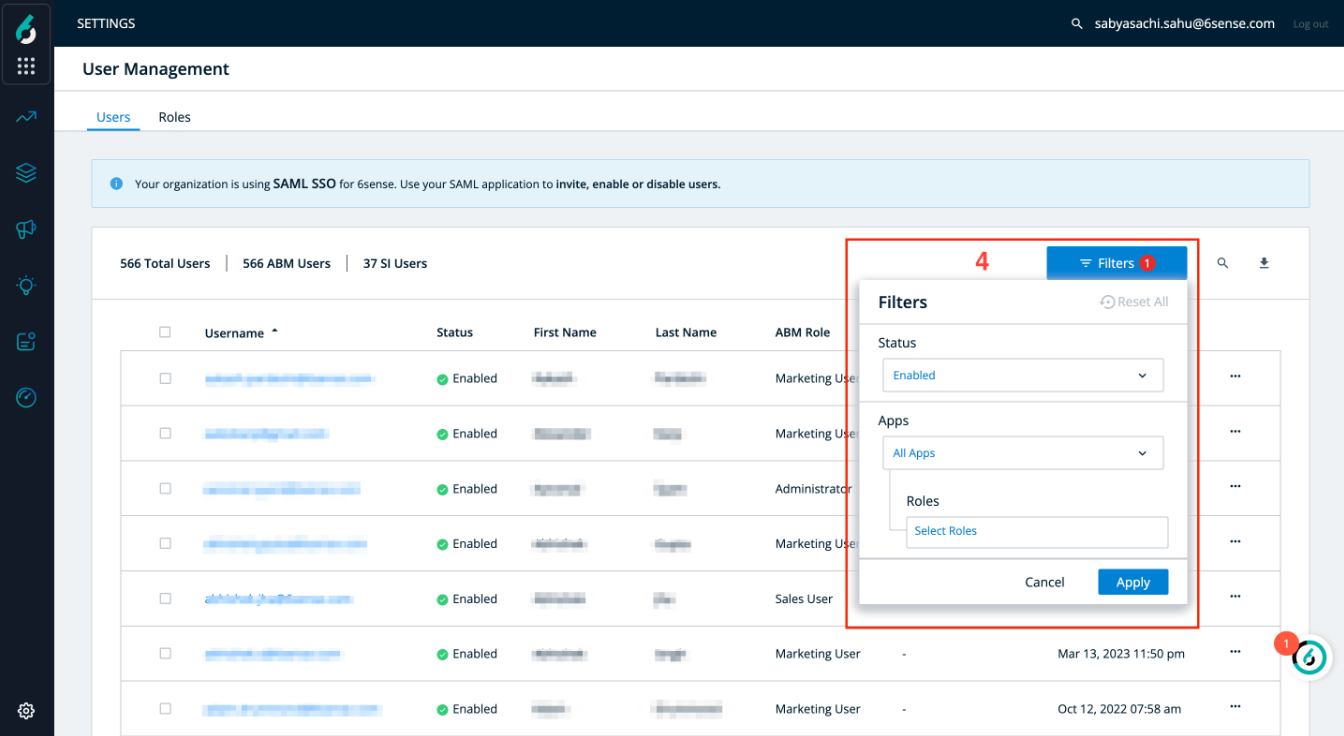Tick the checkbox of the Sales User row

(x=165, y=598)
